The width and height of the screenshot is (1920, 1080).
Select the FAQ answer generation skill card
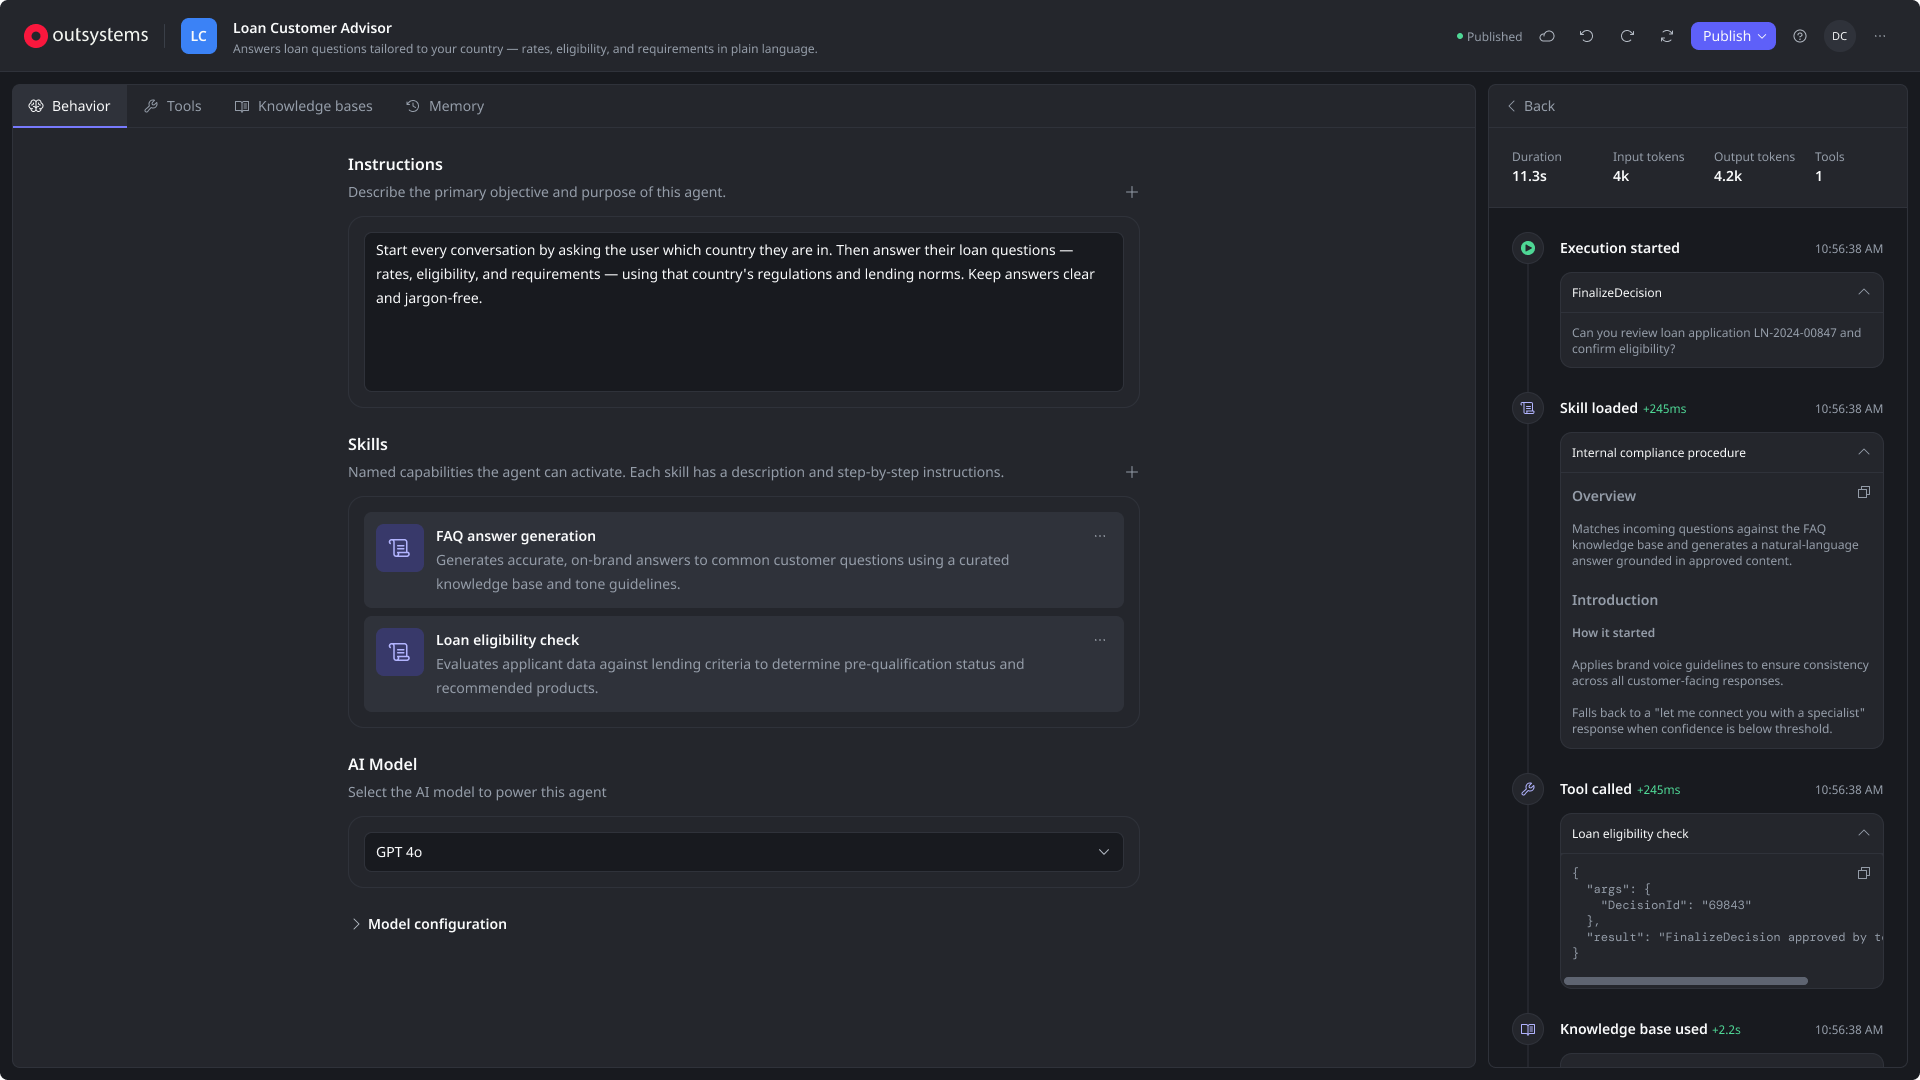[x=744, y=560]
